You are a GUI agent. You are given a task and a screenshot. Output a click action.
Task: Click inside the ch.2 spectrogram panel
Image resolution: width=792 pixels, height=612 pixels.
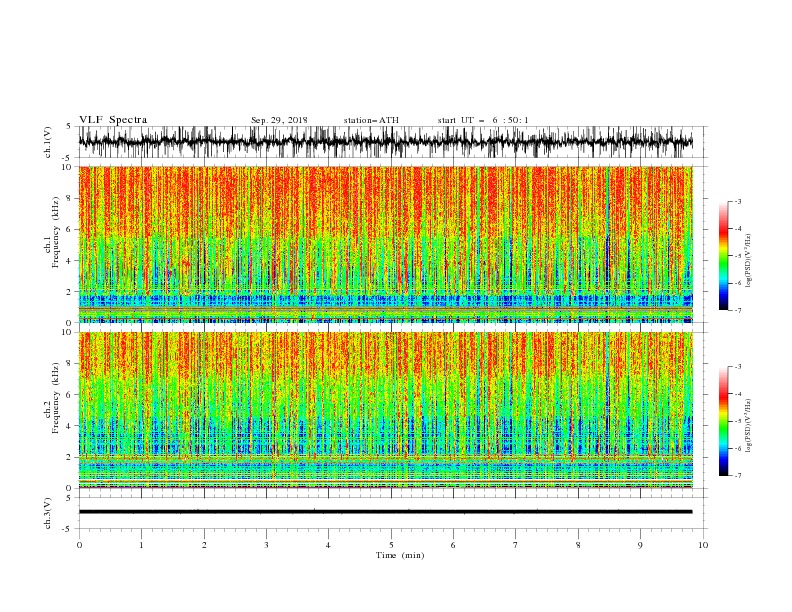click(x=385, y=410)
